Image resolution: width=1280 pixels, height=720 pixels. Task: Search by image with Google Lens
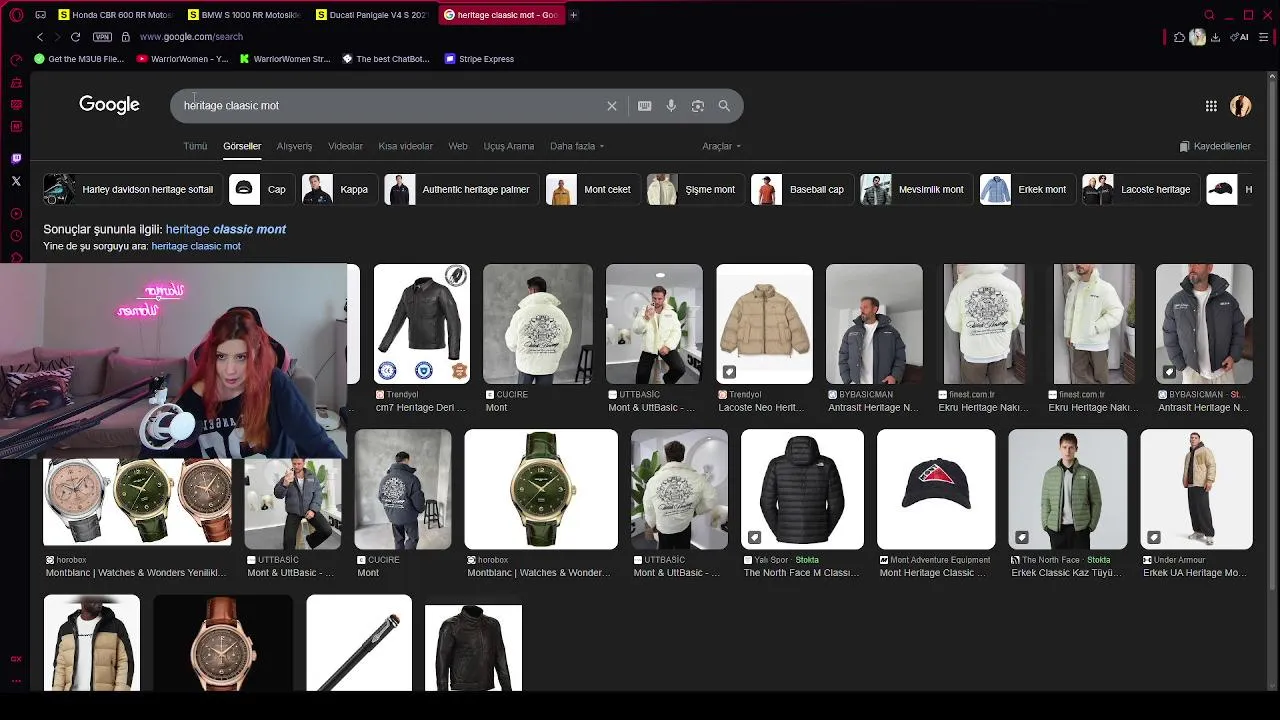[x=698, y=106]
